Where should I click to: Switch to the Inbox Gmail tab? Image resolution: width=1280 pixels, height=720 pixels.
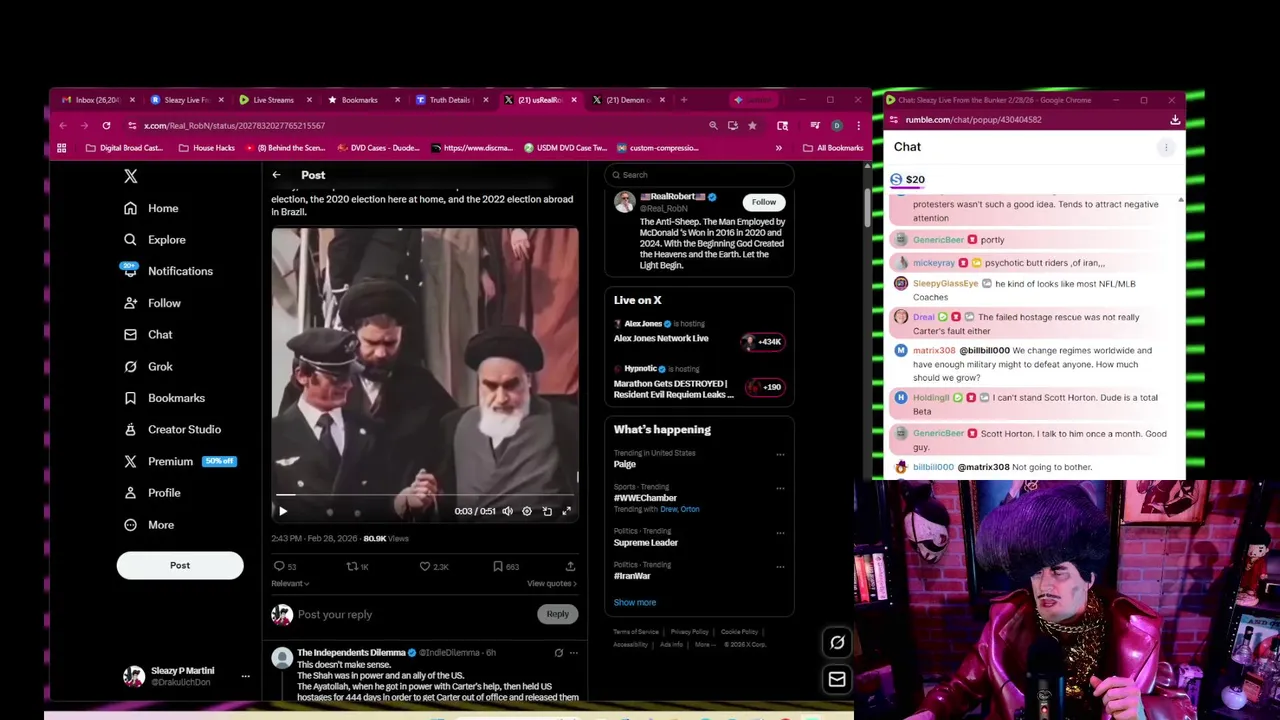(x=97, y=100)
